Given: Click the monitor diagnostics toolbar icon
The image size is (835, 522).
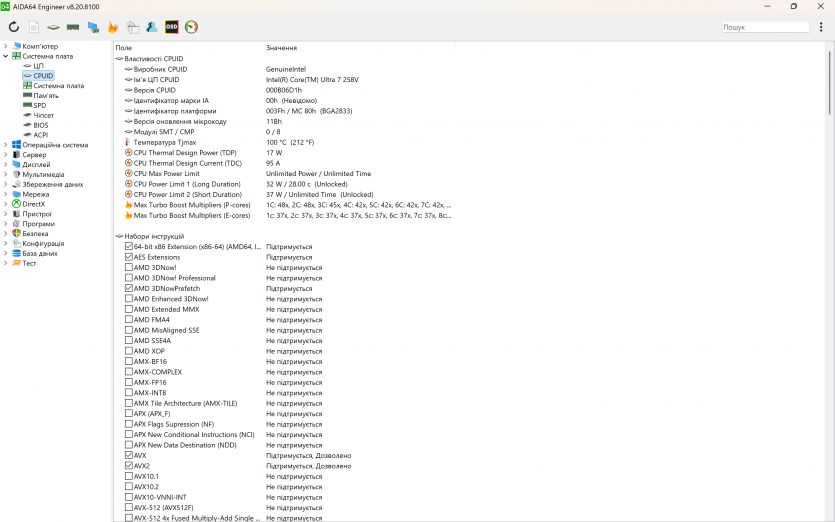Looking at the screenshot, I should pyautogui.click(x=93, y=27).
